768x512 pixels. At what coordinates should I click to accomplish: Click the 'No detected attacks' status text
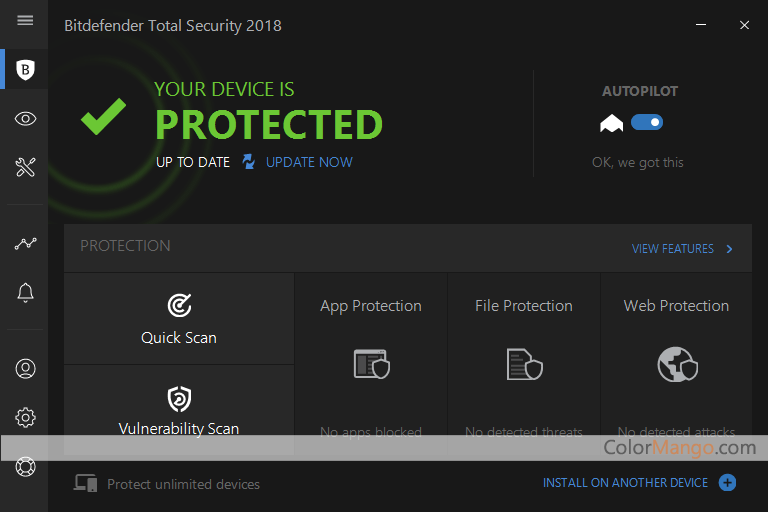pos(676,432)
